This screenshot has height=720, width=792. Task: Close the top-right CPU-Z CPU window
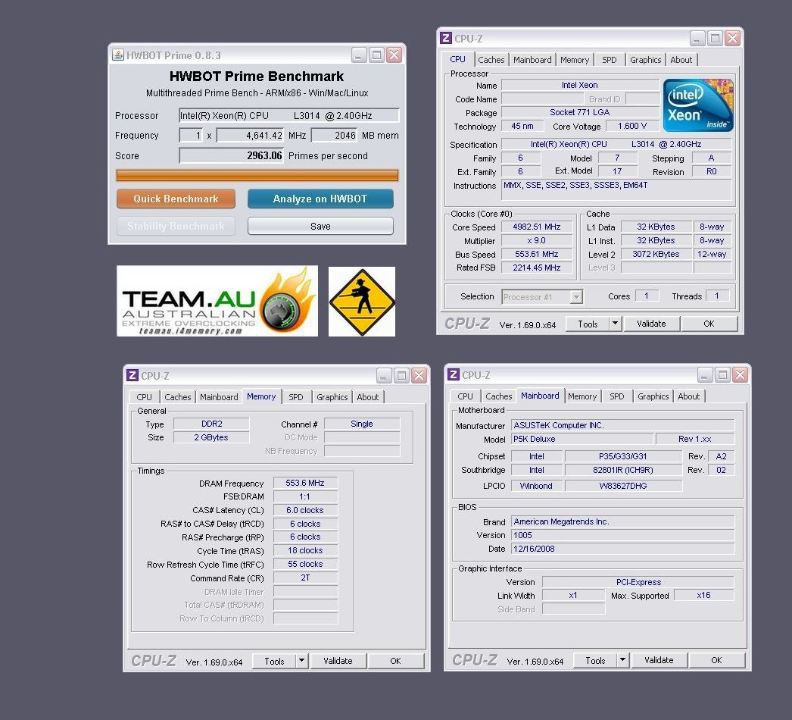click(x=732, y=38)
